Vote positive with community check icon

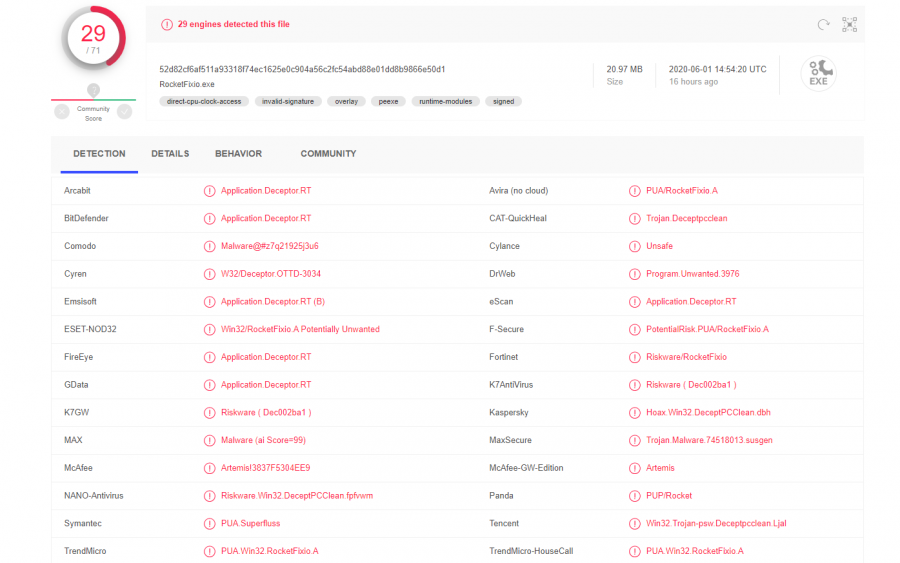point(125,112)
